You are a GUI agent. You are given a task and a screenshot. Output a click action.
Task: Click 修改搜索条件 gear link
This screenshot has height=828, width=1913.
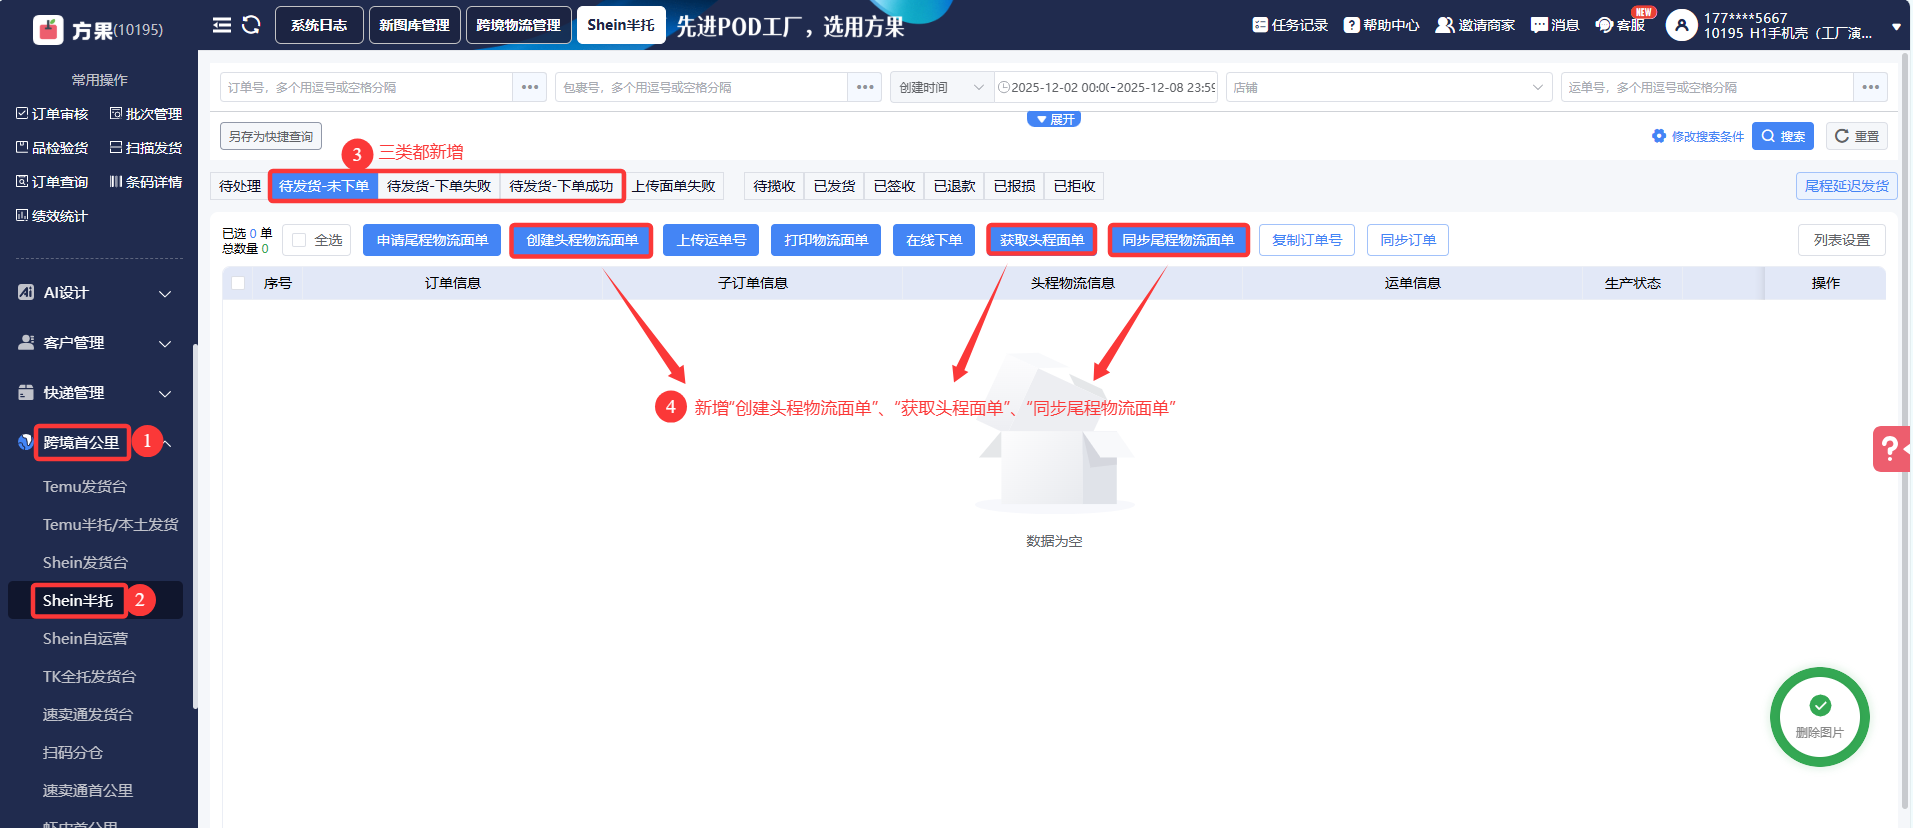(x=1698, y=137)
